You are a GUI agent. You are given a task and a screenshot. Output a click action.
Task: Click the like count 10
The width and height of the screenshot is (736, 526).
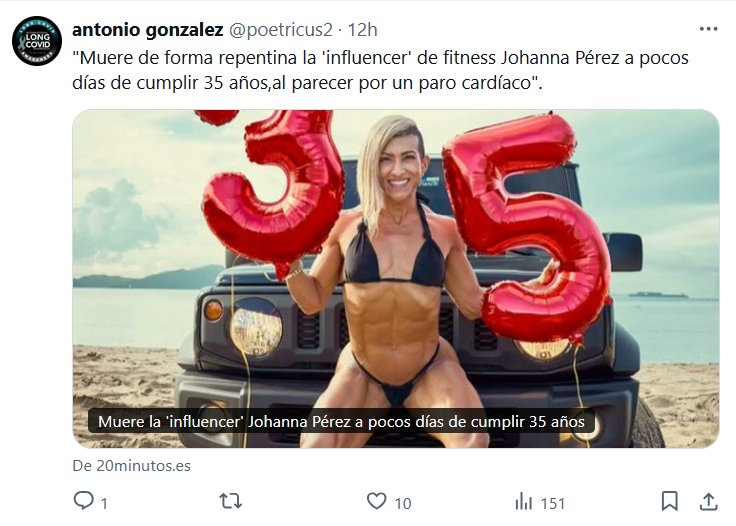(x=403, y=504)
